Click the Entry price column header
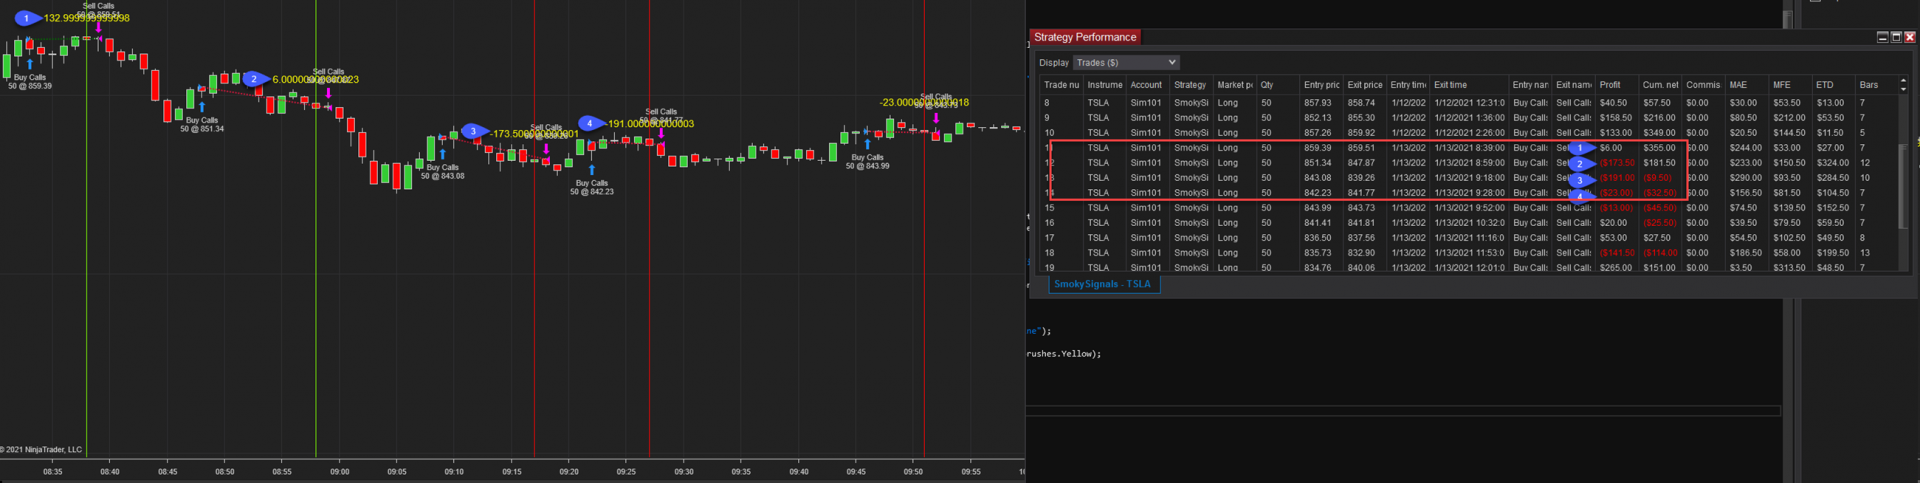The height and width of the screenshot is (483, 1920). (x=1321, y=85)
